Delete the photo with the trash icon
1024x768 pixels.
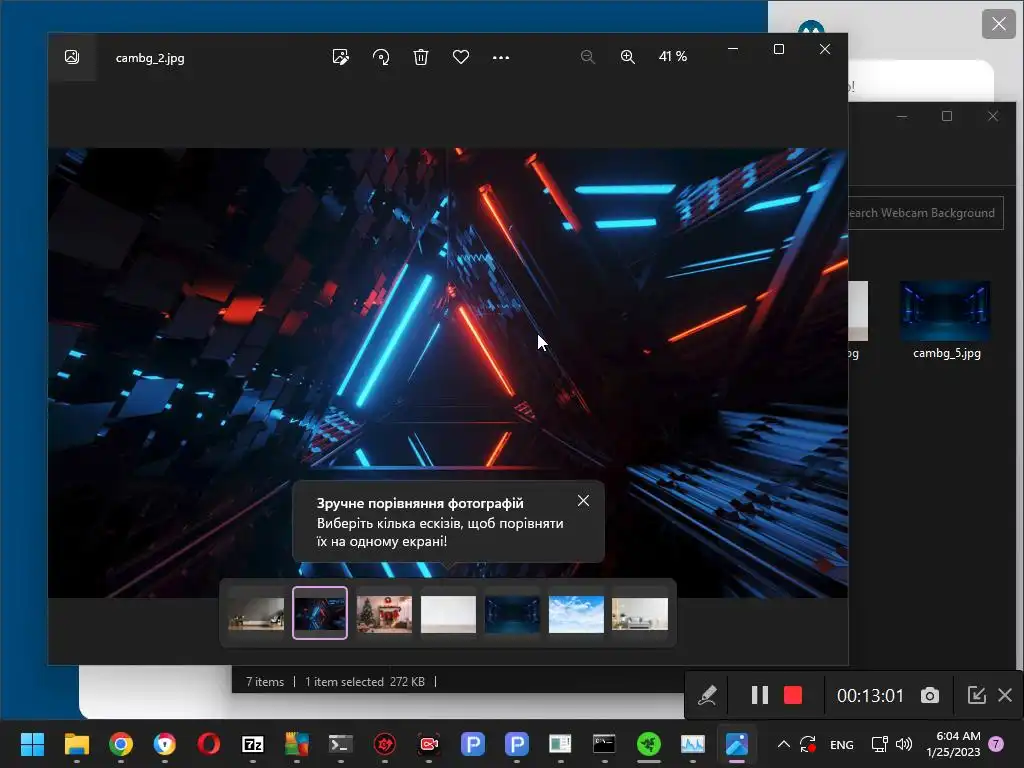point(421,57)
